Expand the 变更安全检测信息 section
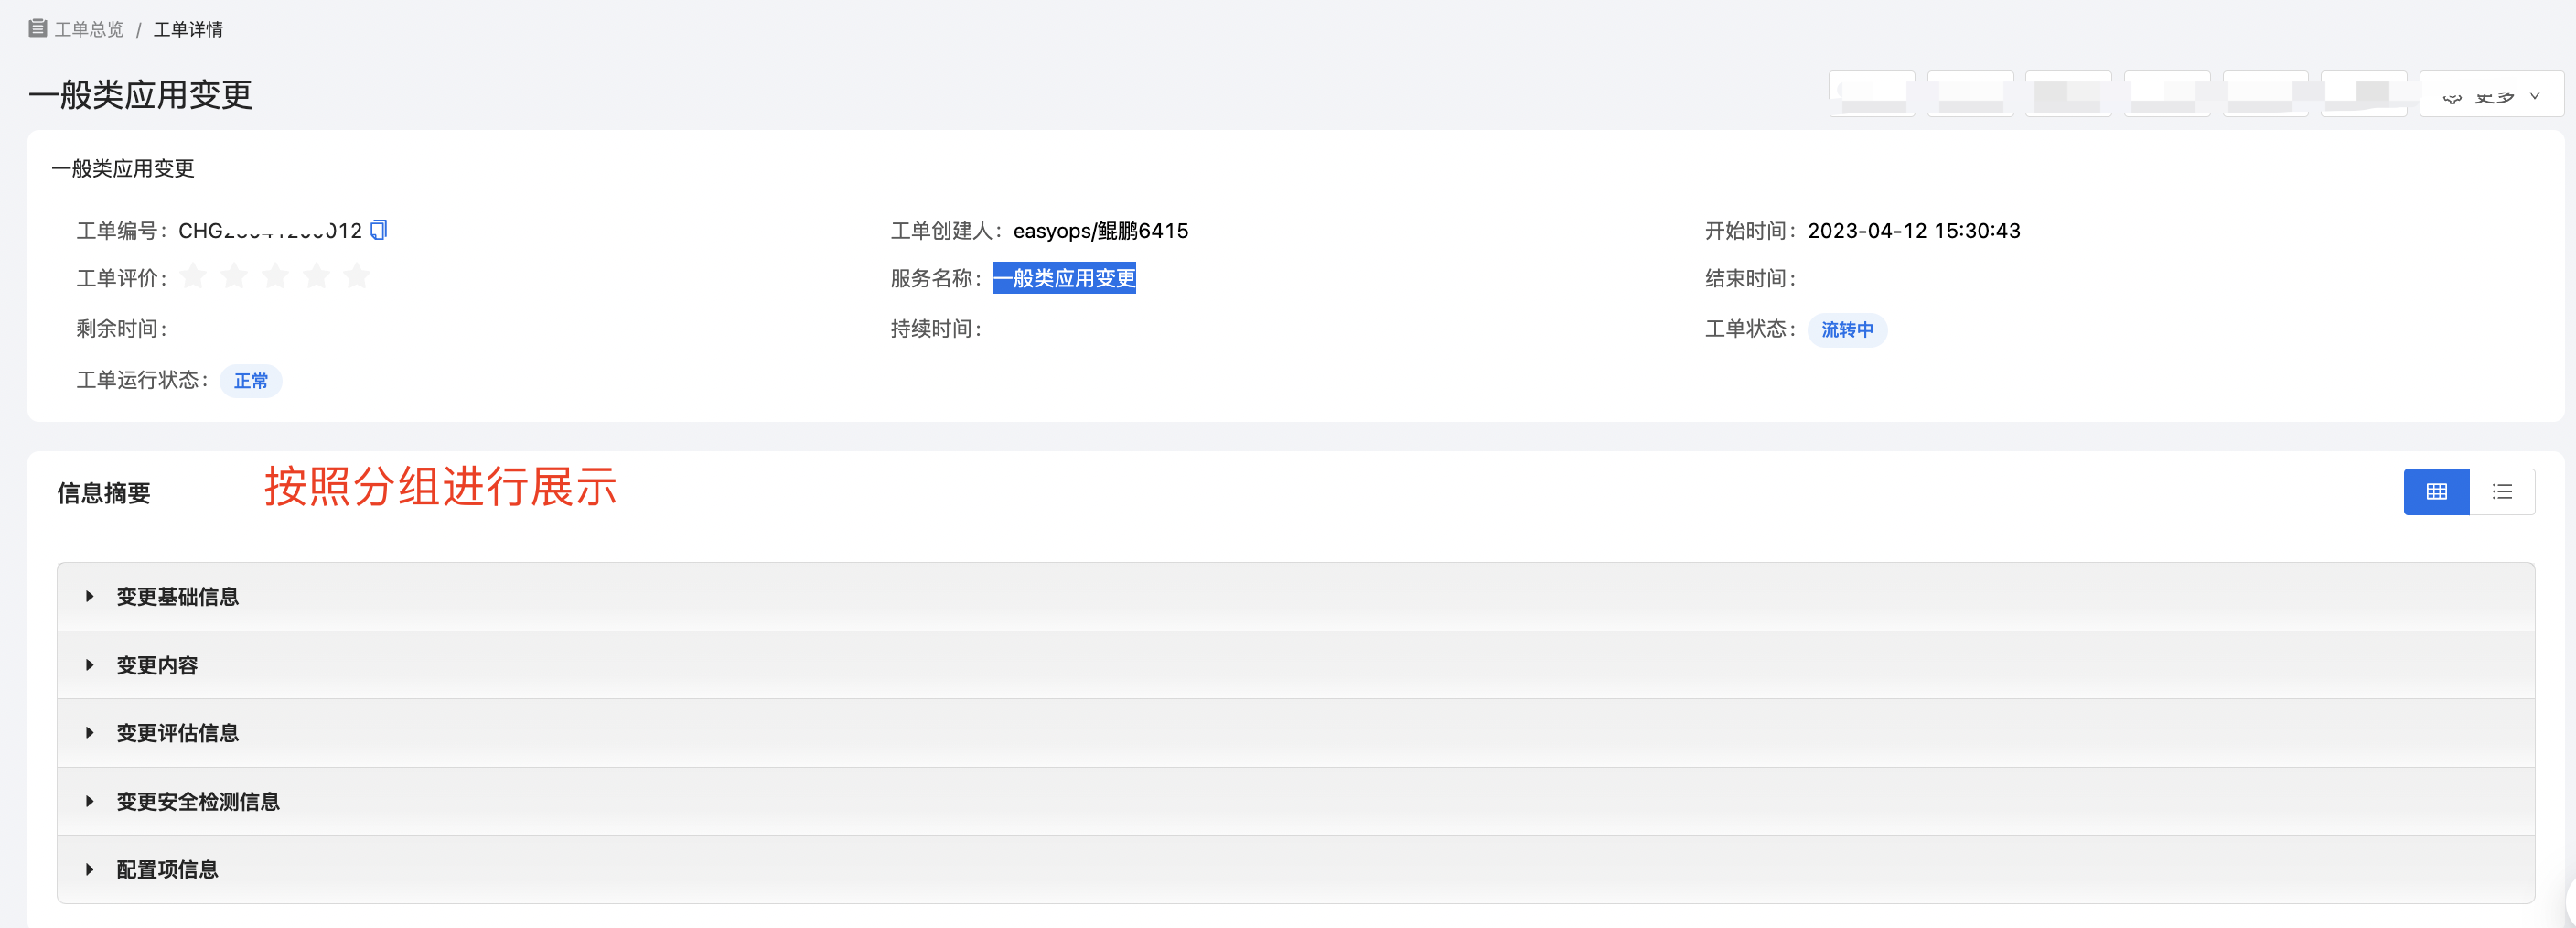The height and width of the screenshot is (928, 2576). (1296, 801)
